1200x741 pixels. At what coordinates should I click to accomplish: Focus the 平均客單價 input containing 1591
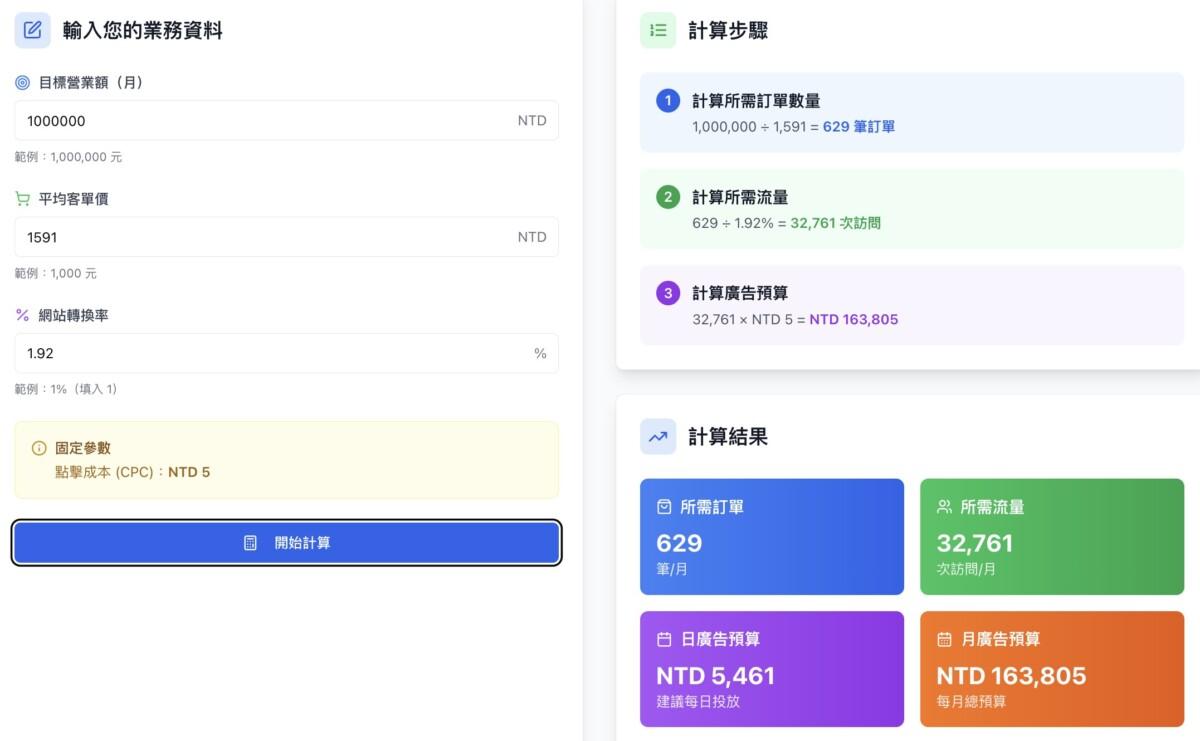pos(286,237)
